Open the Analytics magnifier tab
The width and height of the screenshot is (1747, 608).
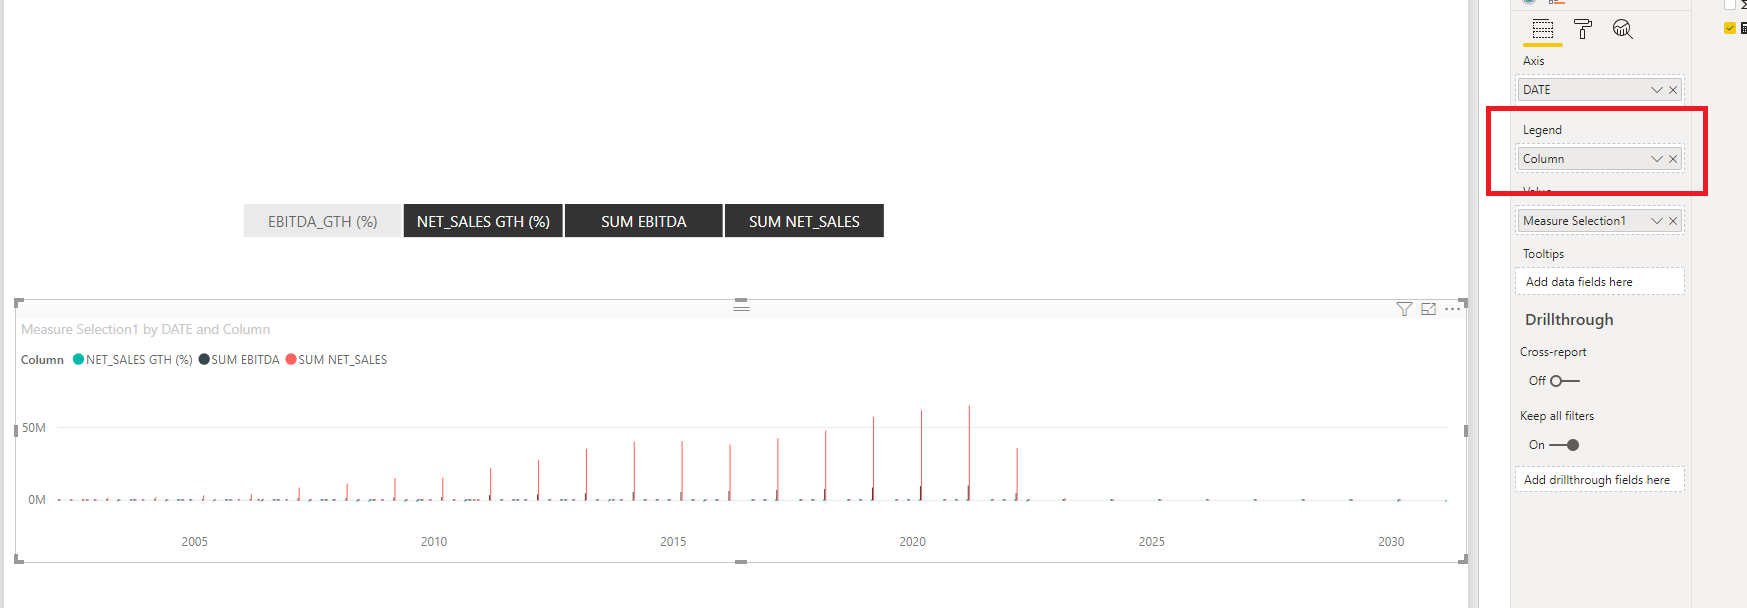pos(1622,29)
